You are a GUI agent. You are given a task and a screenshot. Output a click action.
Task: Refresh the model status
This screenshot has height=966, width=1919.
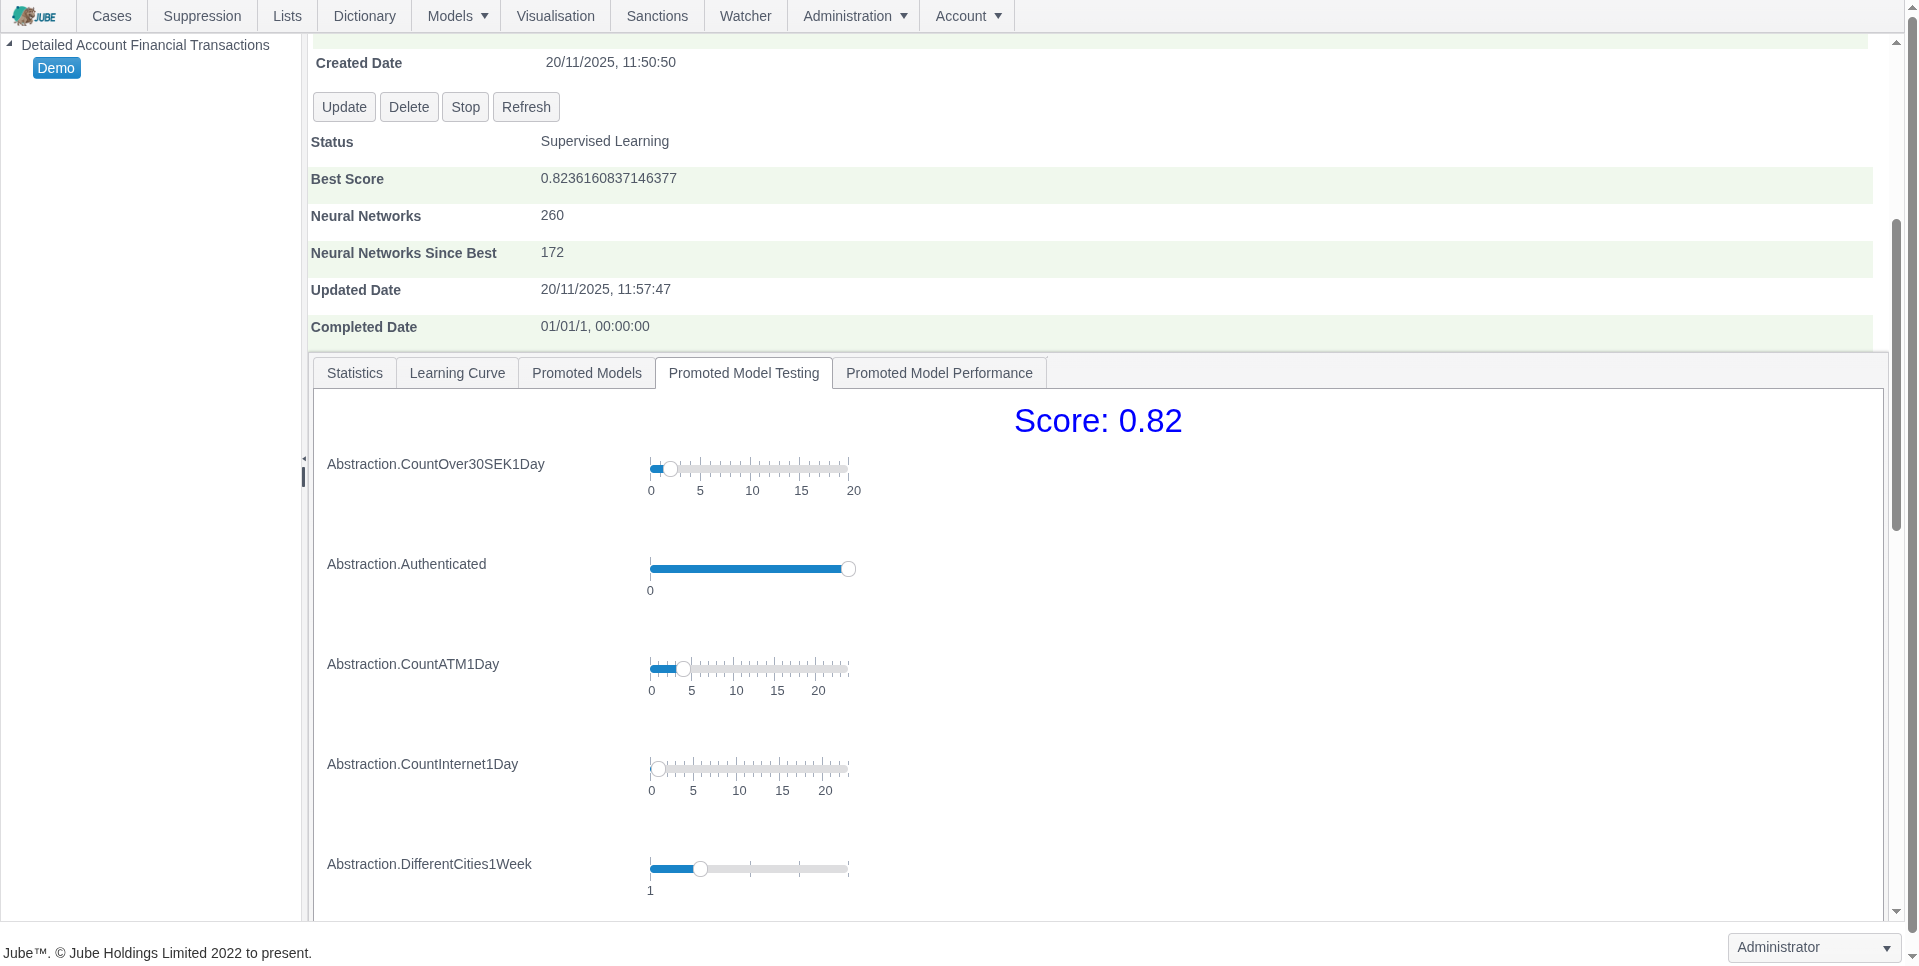coord(525,106)
